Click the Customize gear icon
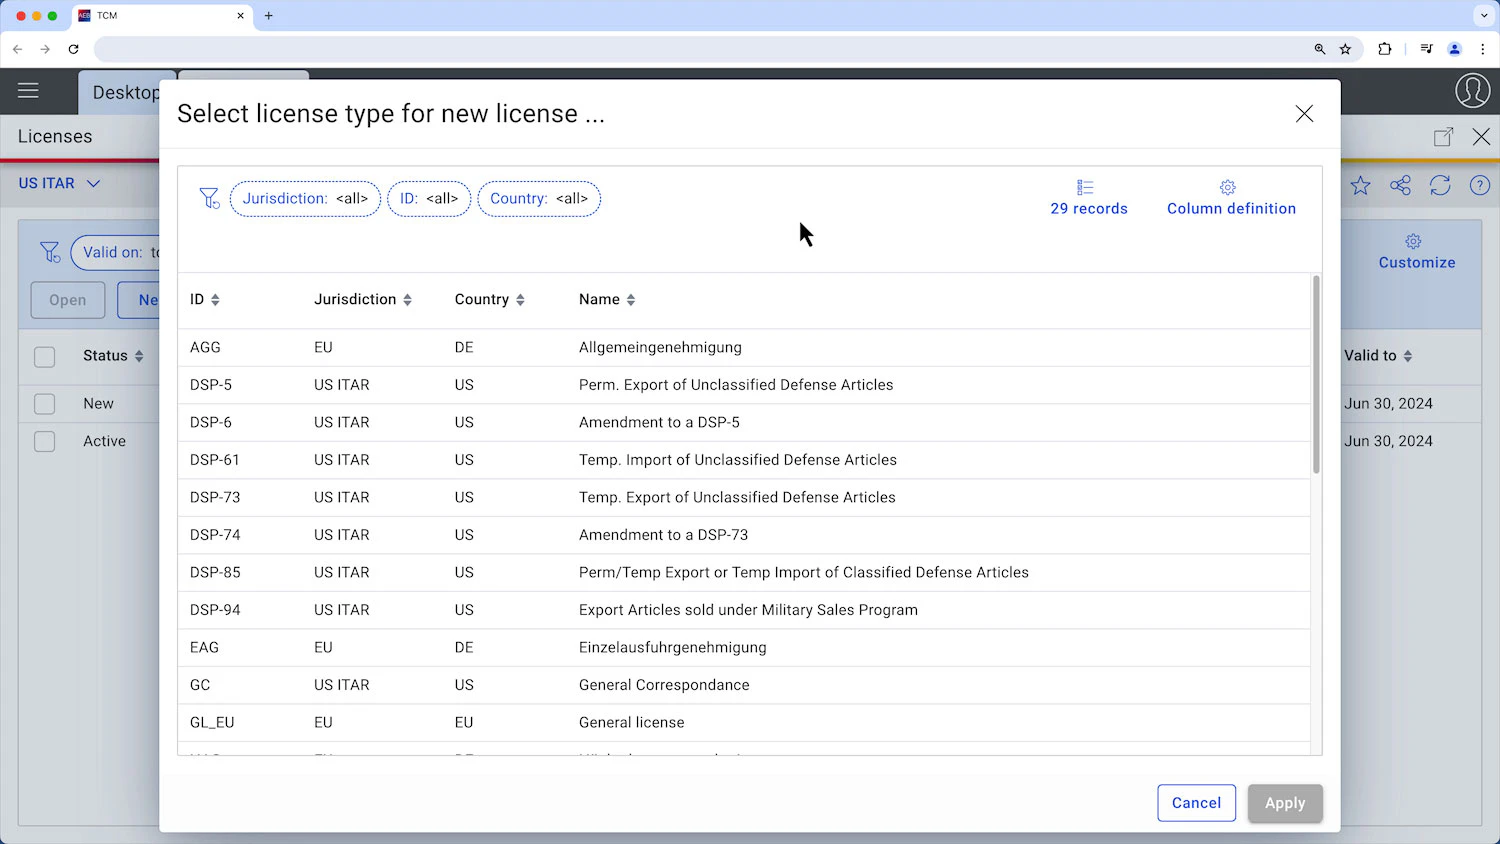The height and width of the screenshot is (844, 1500). (x=1413, y=242)
